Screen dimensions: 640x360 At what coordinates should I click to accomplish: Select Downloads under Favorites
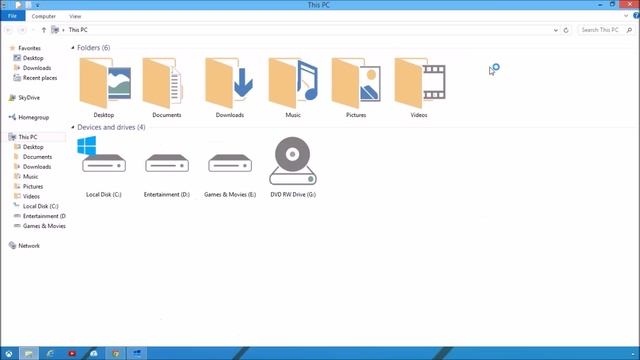[x=37, y=68]
